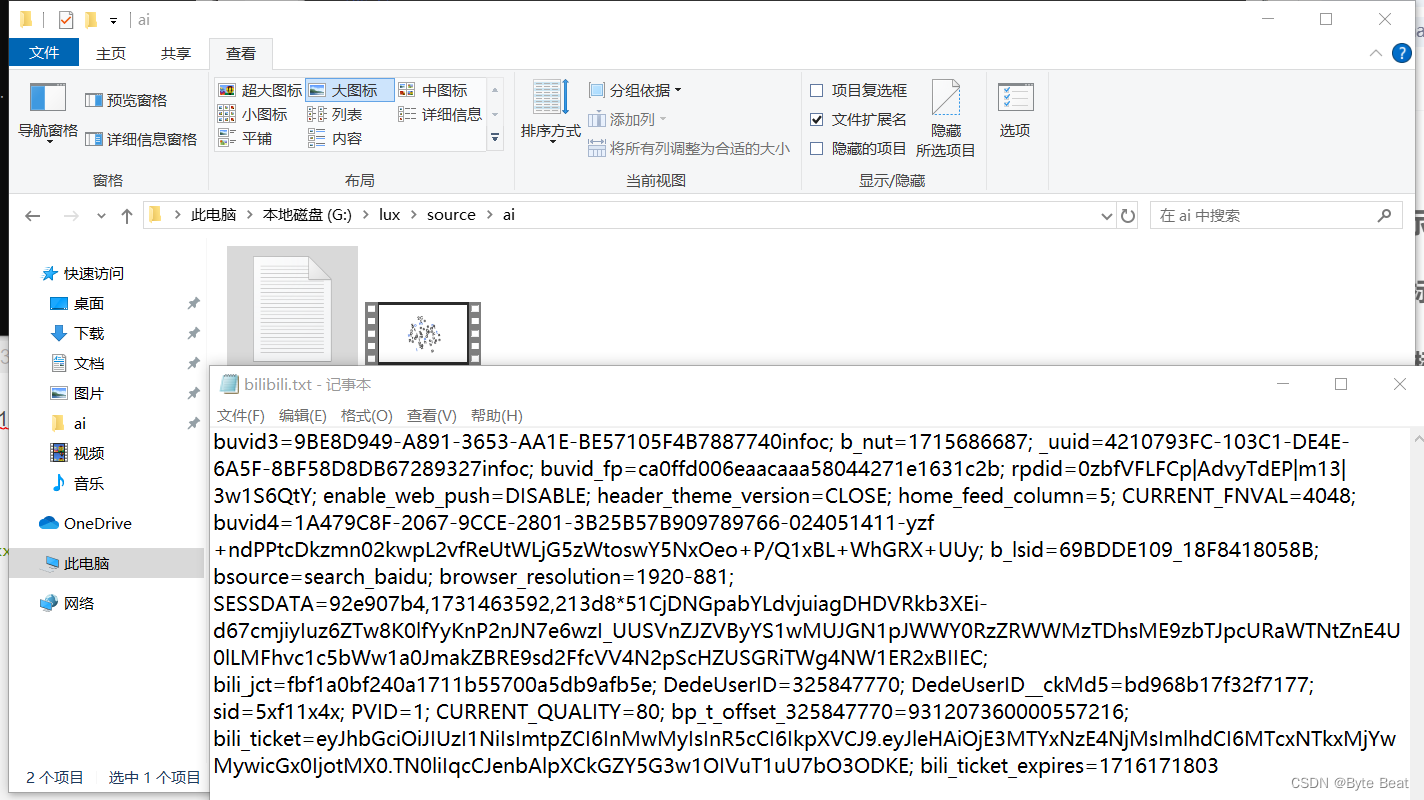
Task: Switch to the 主页 home tab
Action: coord(111,53)
